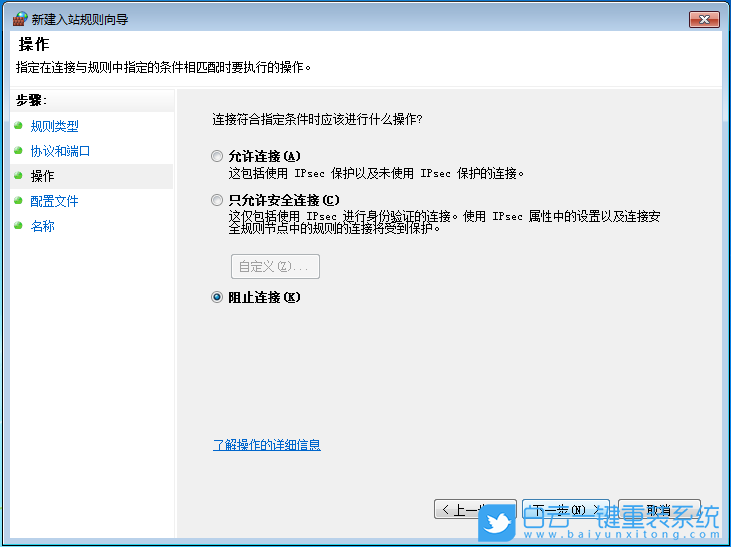Image resolution: width=731 pixels, height=547 pixels.
Task: Close the 新建入站规则向导 window
Action: pos(704,20)
